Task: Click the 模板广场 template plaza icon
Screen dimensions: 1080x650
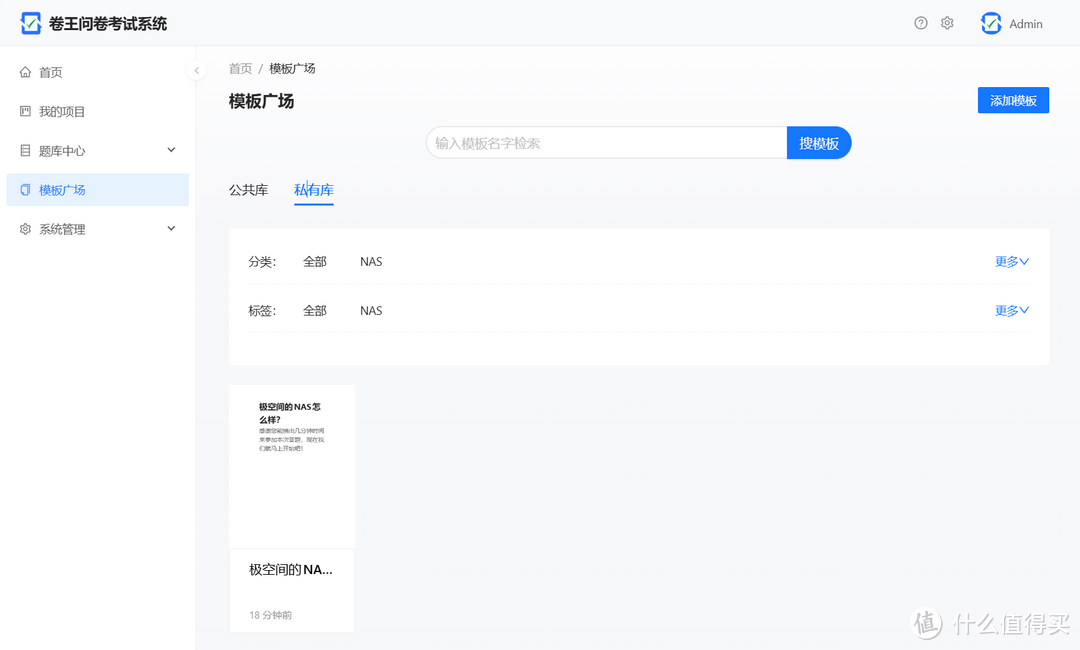Action: coord(24,189)
